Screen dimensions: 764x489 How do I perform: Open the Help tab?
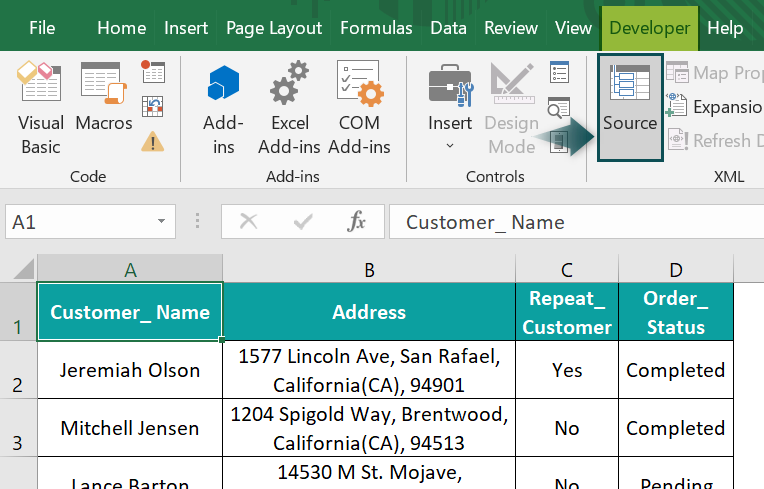point(725,28)
